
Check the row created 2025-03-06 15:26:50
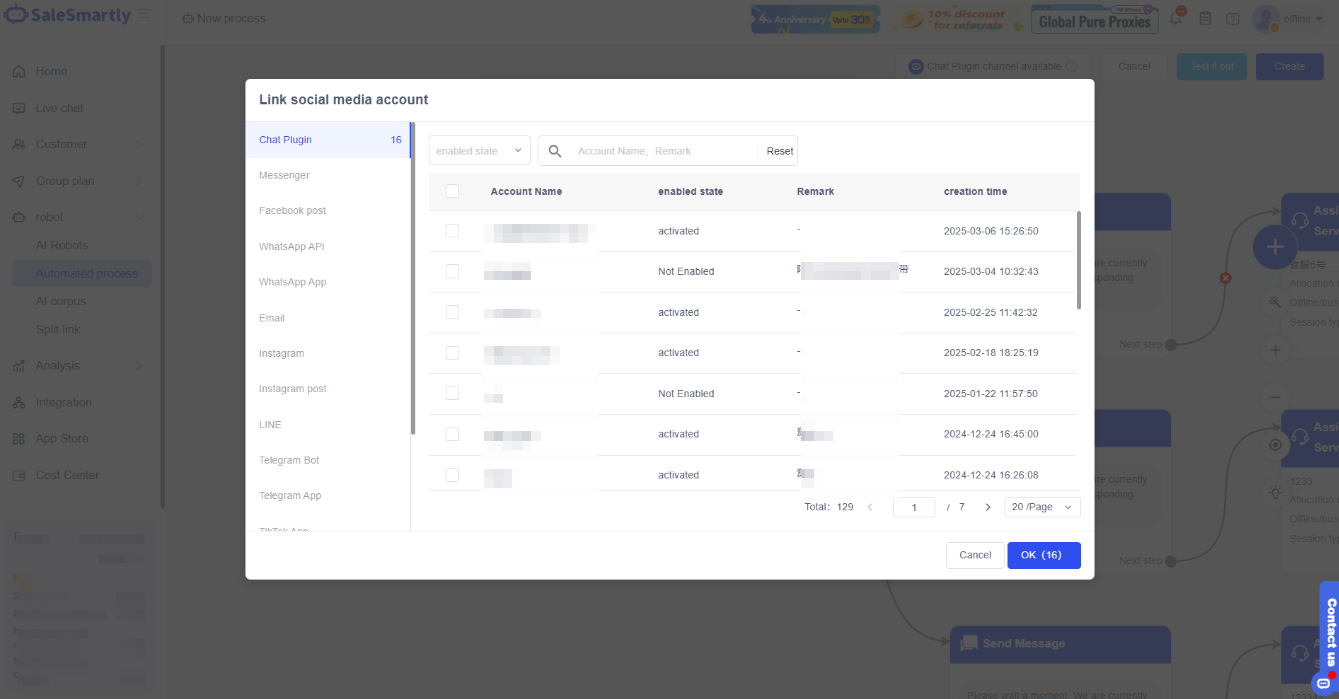coord(452,231)
